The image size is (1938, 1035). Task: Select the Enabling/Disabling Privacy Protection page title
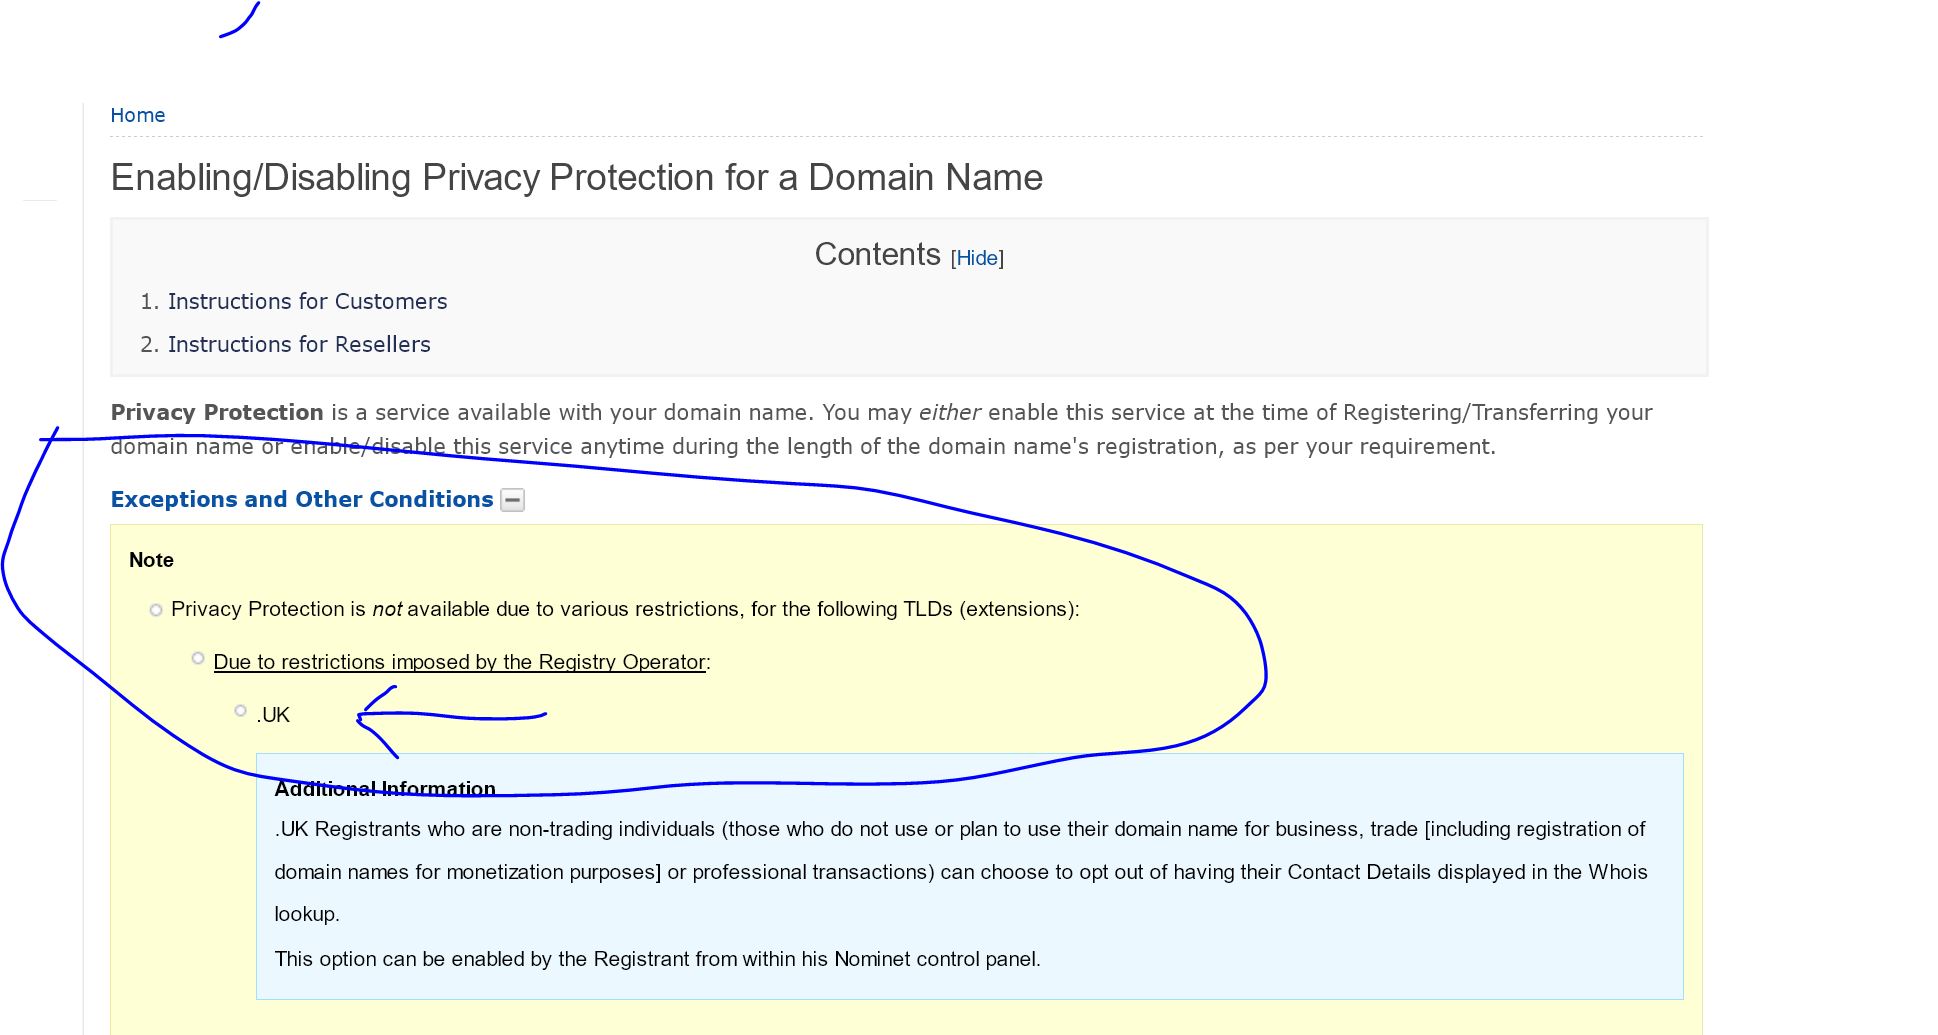click(x=576, y=177)
